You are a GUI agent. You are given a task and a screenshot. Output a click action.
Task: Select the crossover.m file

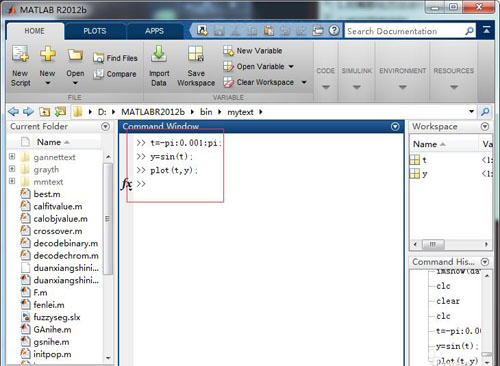click(x=51, y=231)
